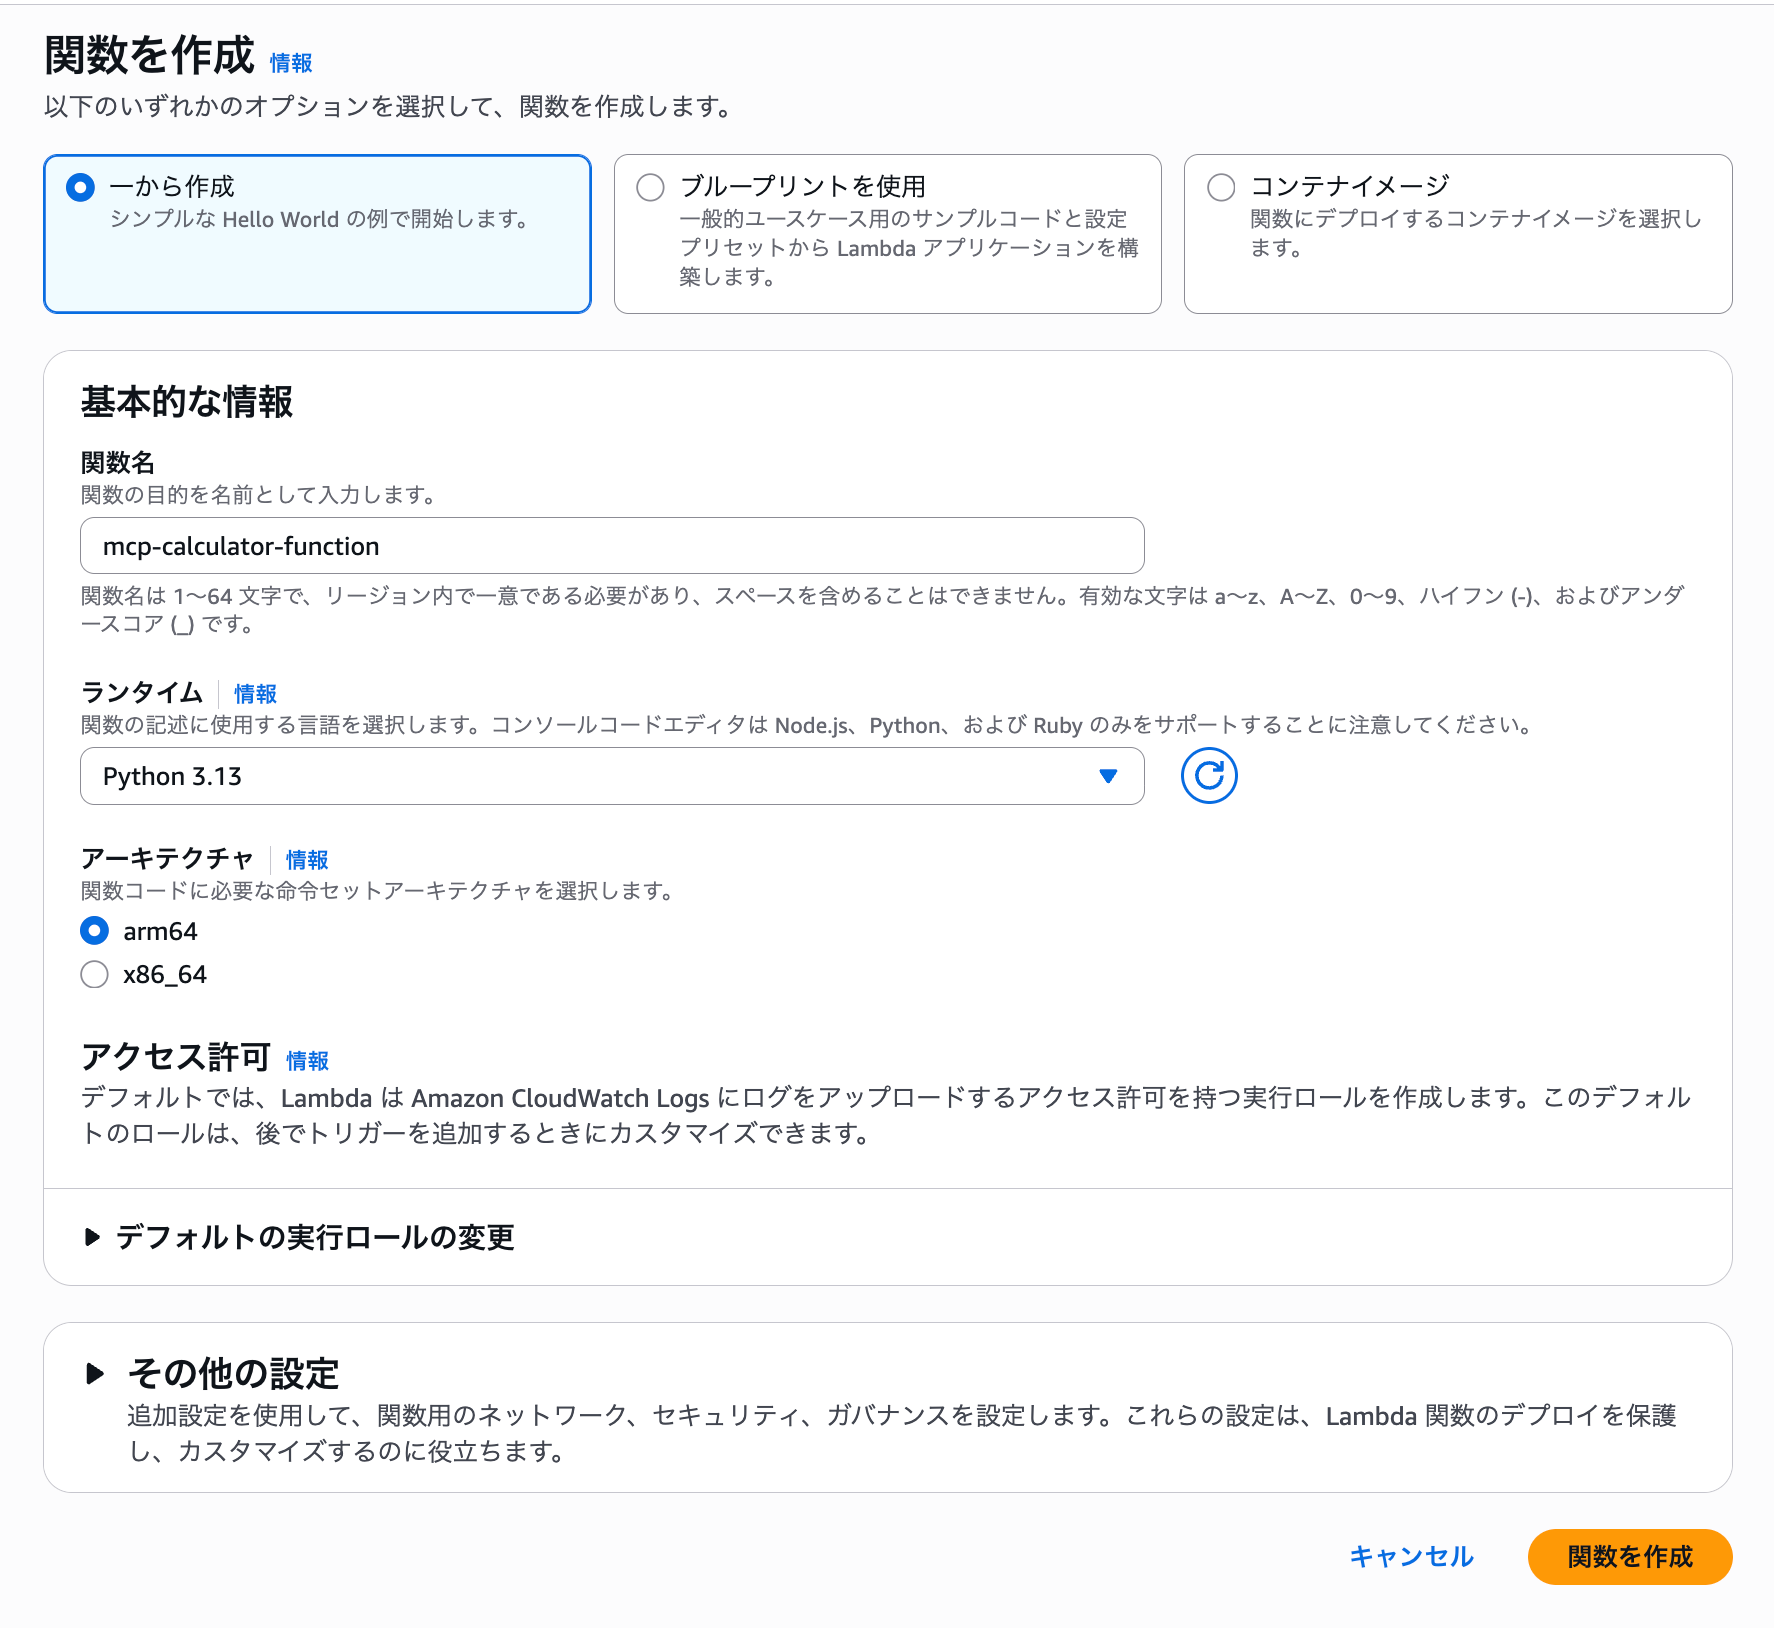1774x1628 pixels.
Task: Open 情報 link beside アーキテクチャ label
Action: 307,859
